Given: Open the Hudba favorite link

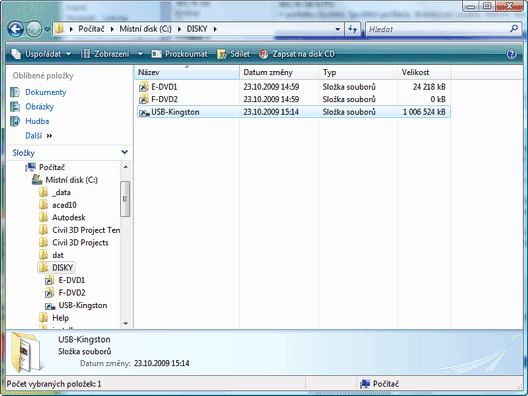Looking at the screenshot, I should [37, 121].
